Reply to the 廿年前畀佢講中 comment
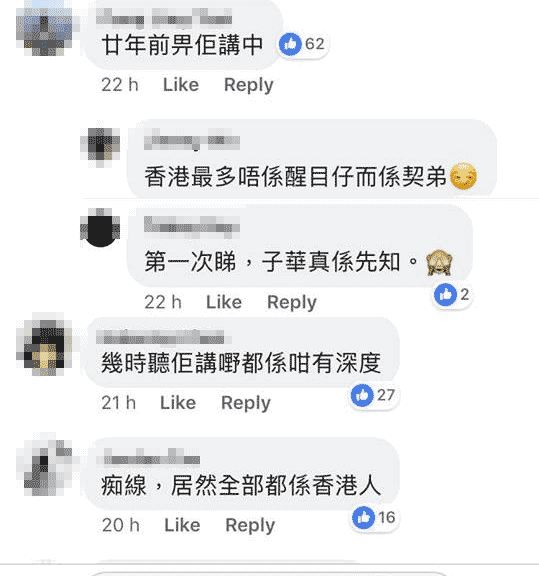539x576 pixels. click(249, 85)
